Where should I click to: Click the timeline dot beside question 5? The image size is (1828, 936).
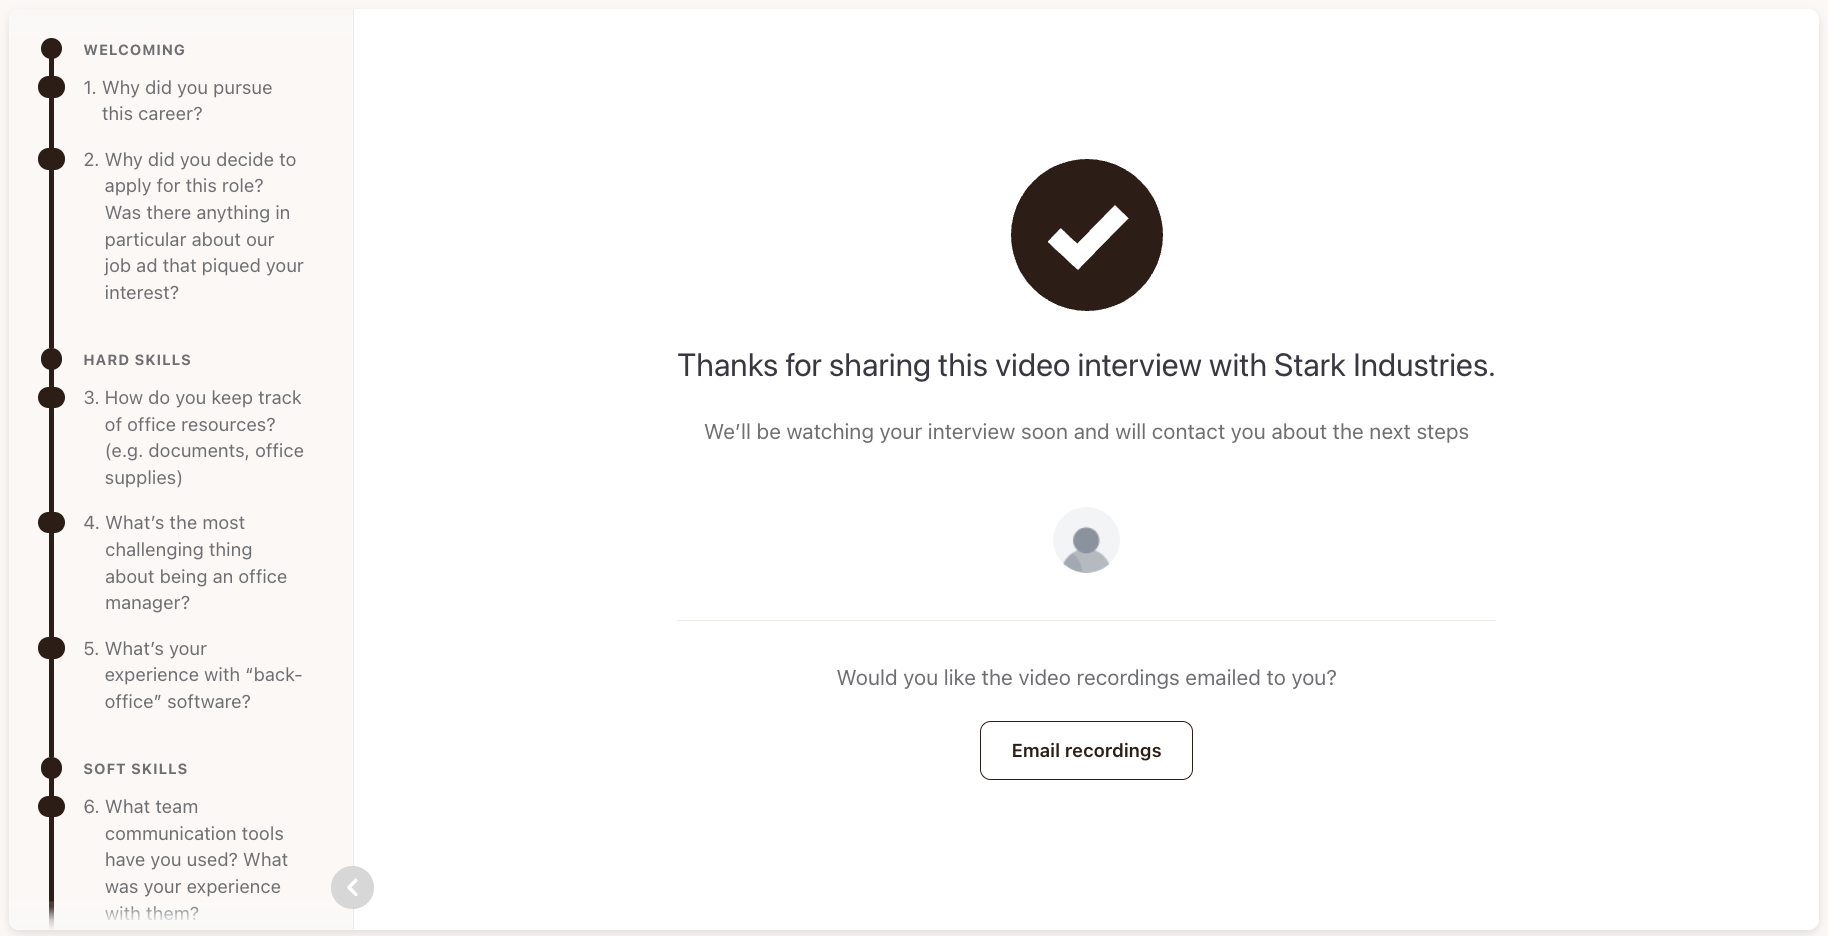coord(52,648)
